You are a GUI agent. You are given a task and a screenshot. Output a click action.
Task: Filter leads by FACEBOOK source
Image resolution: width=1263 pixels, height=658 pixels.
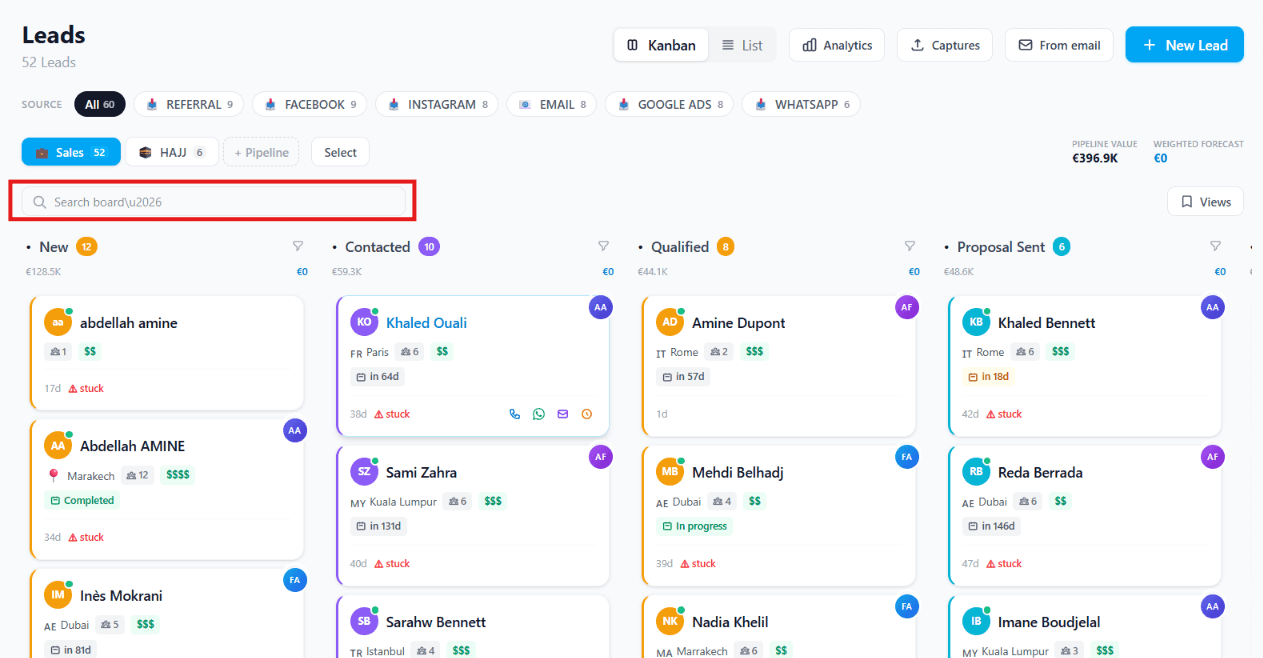point(310,104)
